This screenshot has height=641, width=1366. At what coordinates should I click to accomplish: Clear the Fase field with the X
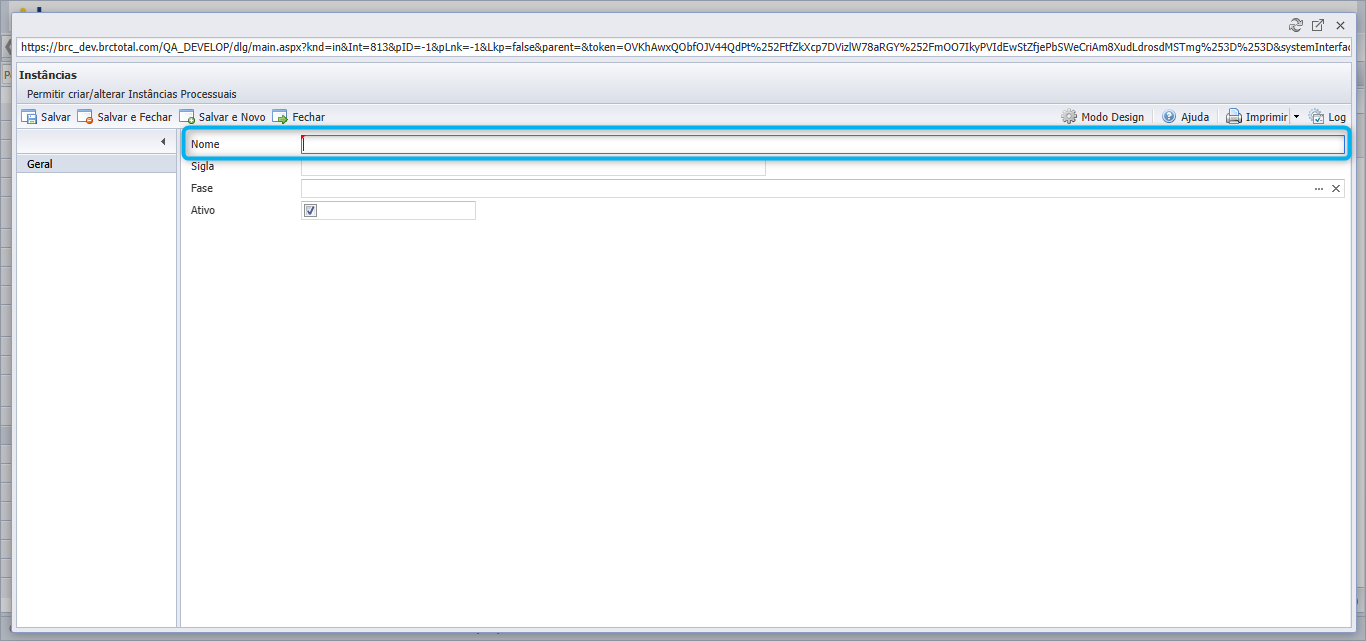tap(1336, 188)
